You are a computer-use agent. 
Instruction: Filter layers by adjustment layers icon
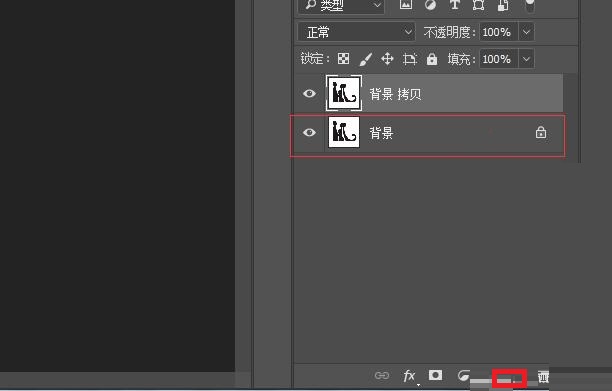431,4
